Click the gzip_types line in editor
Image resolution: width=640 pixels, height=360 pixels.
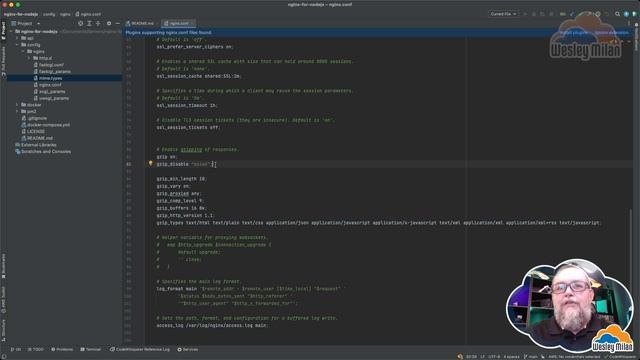point(378,223)
